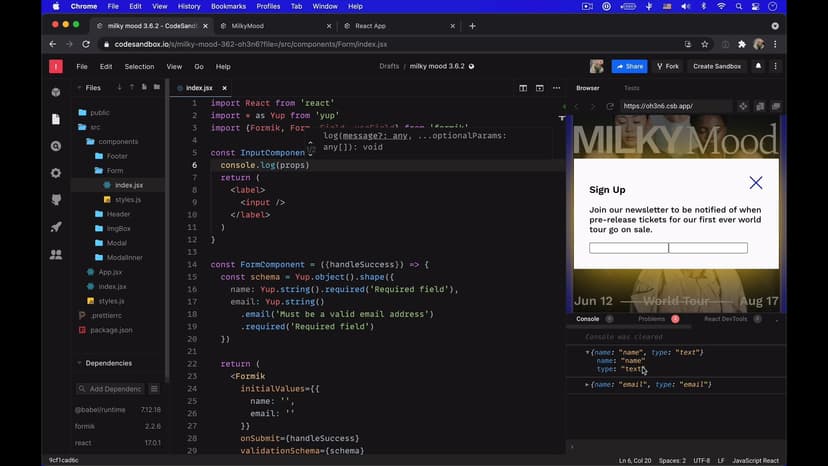Click the Add Dependency search field
The height and width of the screenshot is (466, 828).
[x=116, y=388]
